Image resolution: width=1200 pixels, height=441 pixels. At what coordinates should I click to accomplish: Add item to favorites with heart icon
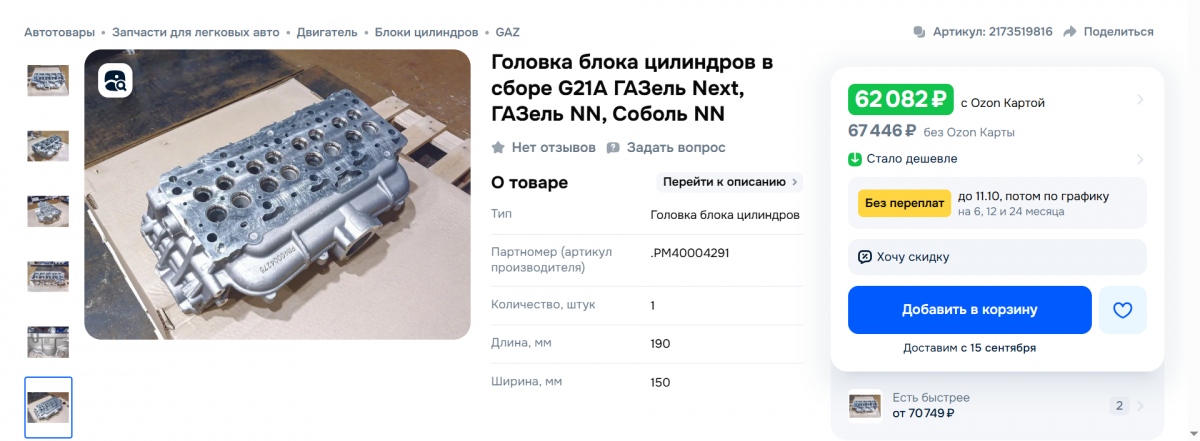pos(1122,310)
